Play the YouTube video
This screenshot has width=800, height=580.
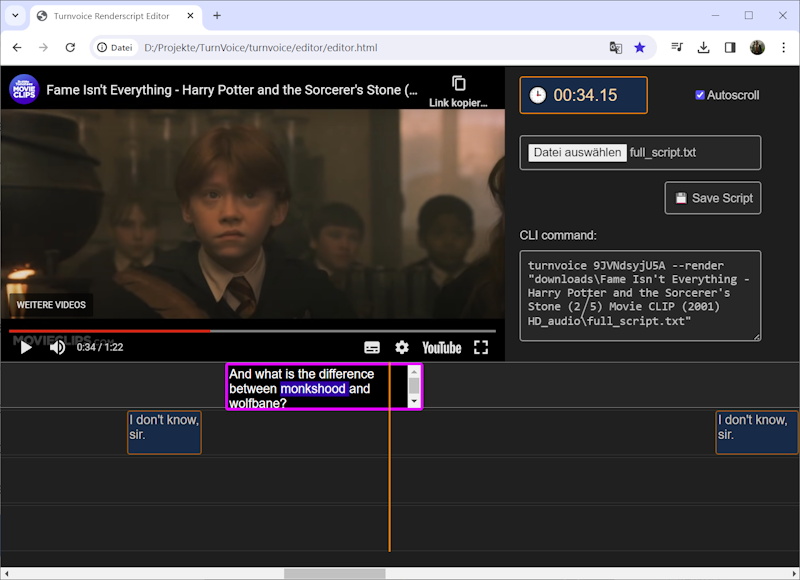[x=26, y=347]
